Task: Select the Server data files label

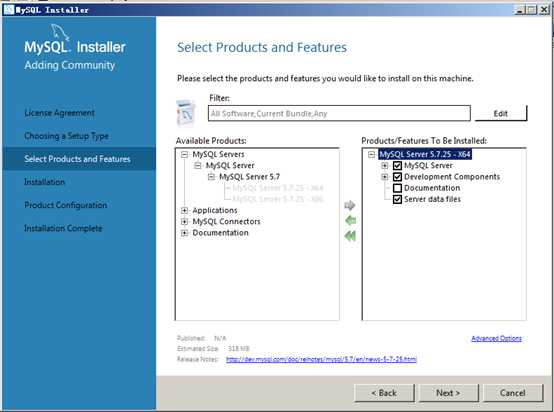Action: pos(432,199)
